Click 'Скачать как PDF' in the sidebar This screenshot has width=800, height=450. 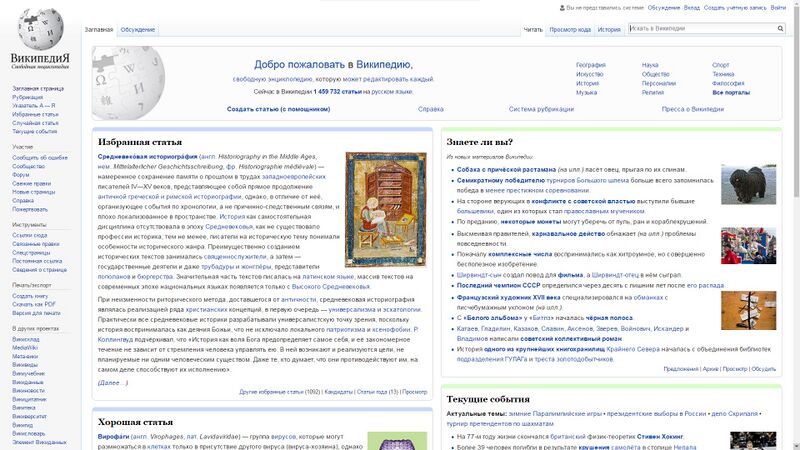point(34,305)
